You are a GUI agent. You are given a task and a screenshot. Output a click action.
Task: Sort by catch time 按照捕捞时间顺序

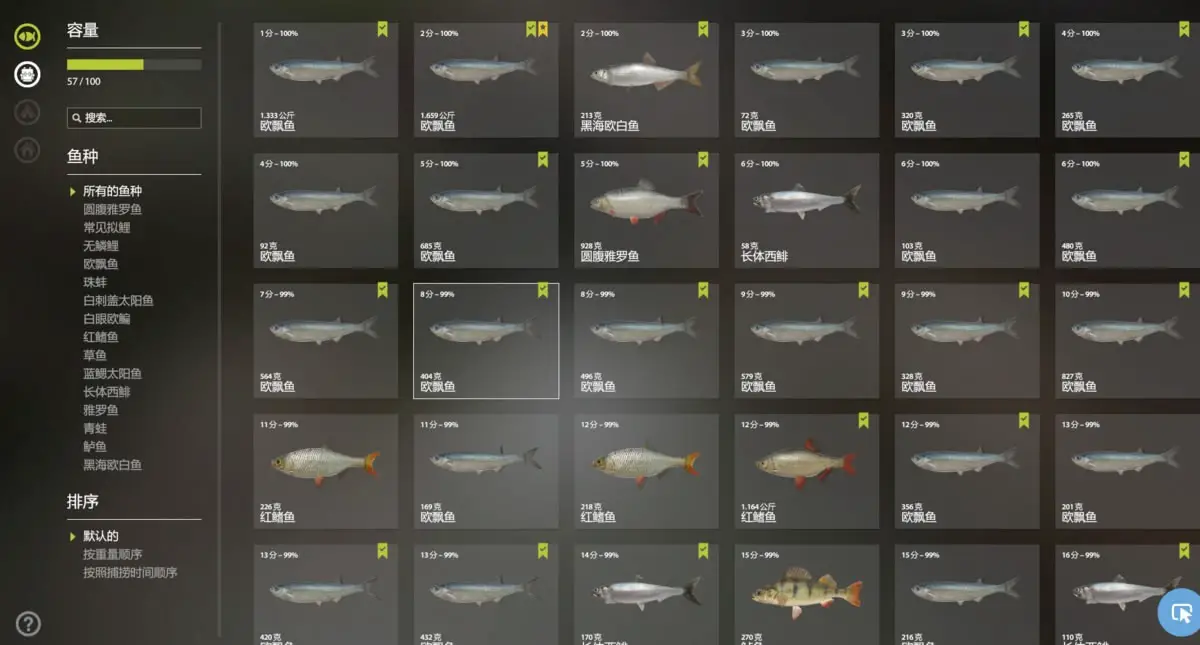pyautogui.click(x=130, y=573)
